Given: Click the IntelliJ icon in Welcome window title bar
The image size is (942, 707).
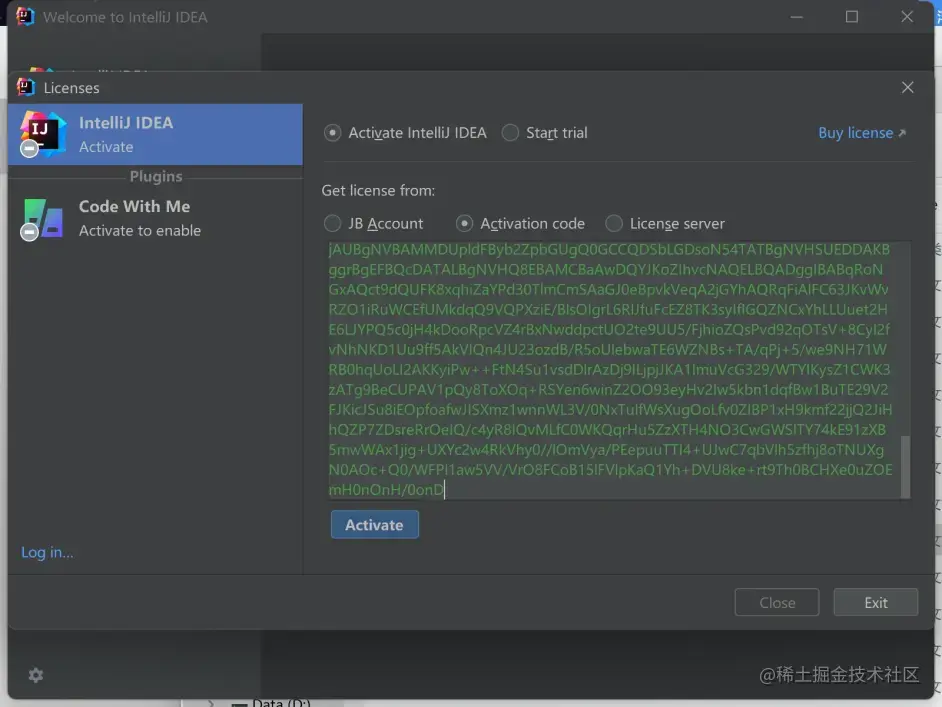Looking at the screenshot, I should (x=25, y=16).
